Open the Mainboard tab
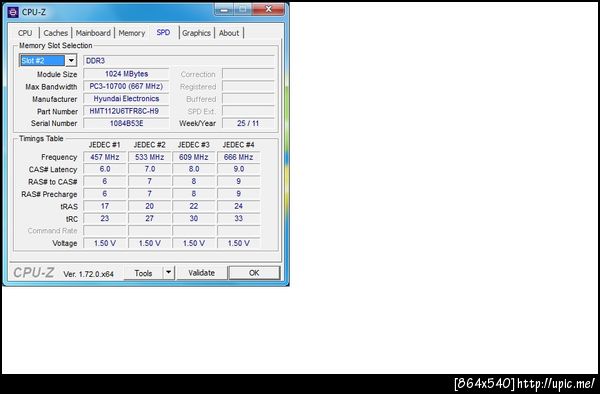This screenshot has height=394, width=600. [93, 33]
